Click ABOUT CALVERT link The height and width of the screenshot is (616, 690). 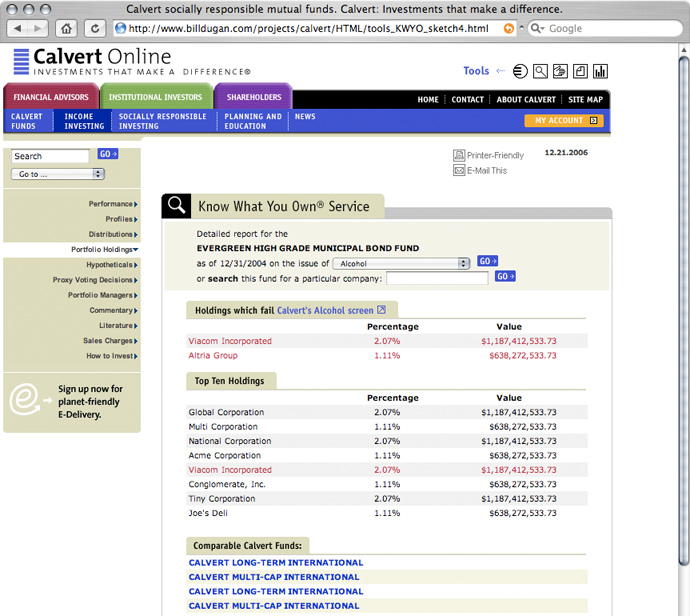tap(526, 99)
